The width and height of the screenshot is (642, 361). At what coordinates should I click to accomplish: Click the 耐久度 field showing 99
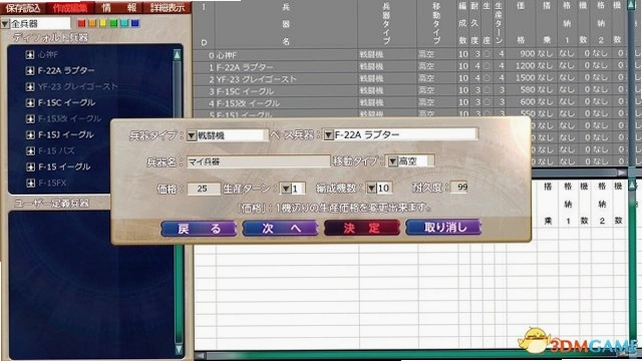tap(459, 187)
